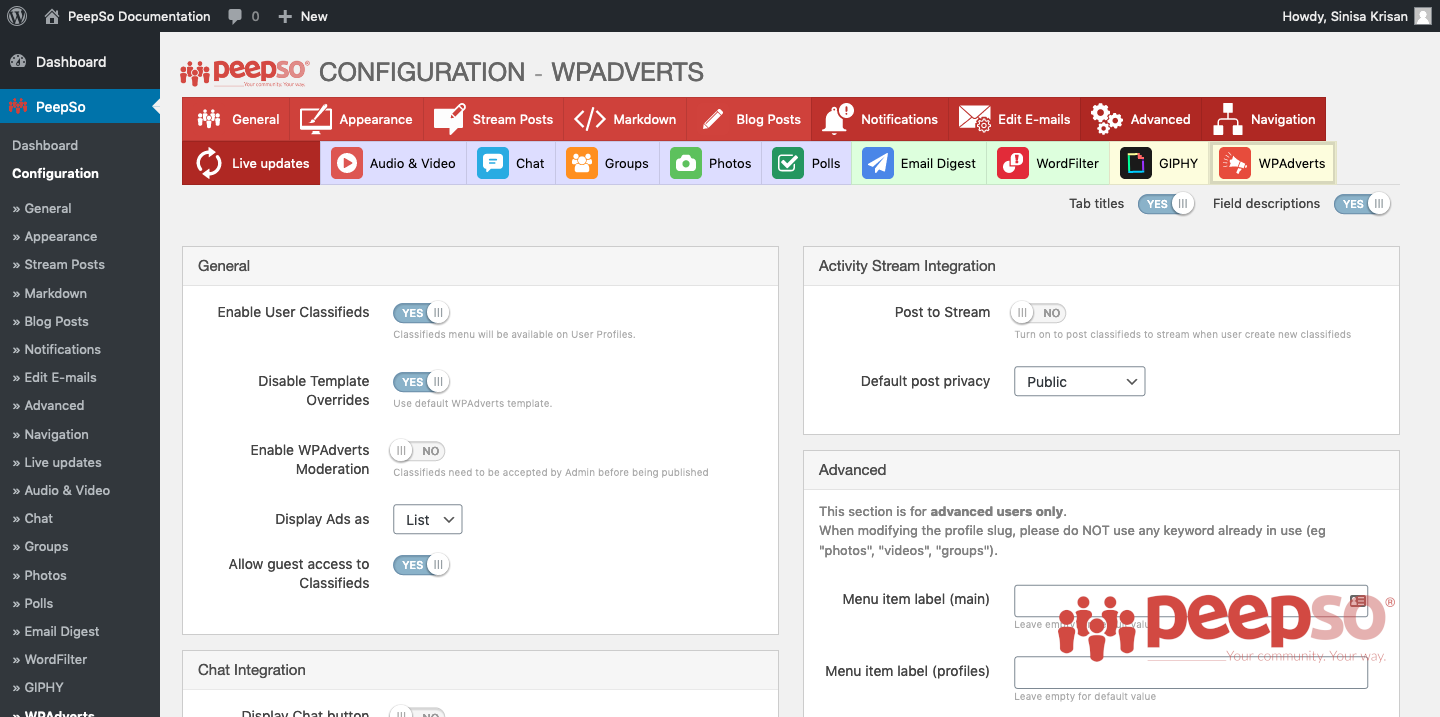
Task: Click the Blog Posts pencil icon
Action: point(713,119)
